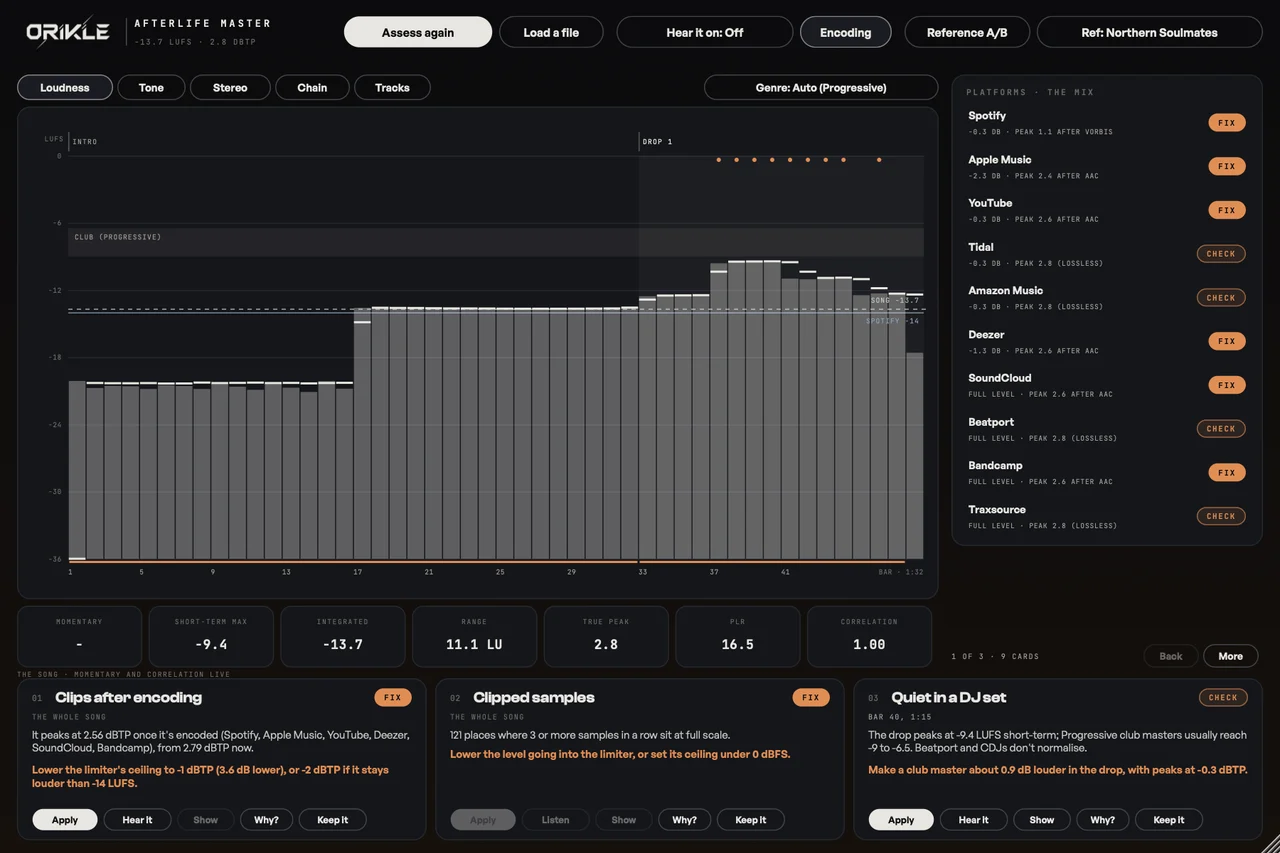1280x853 pixels.
Task: Jump to the DROP 1 section marker
Action: [x=657, y=142]
